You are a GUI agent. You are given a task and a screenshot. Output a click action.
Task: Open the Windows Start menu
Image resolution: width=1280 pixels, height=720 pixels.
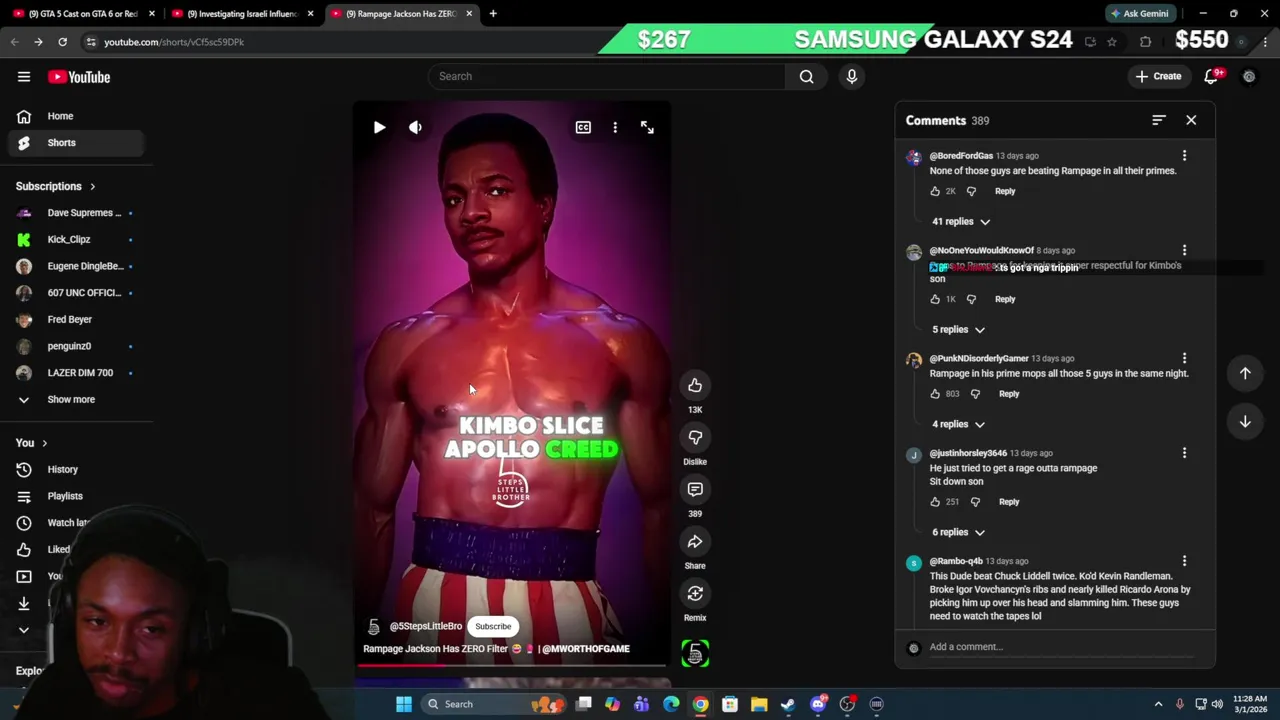(404, 704)
